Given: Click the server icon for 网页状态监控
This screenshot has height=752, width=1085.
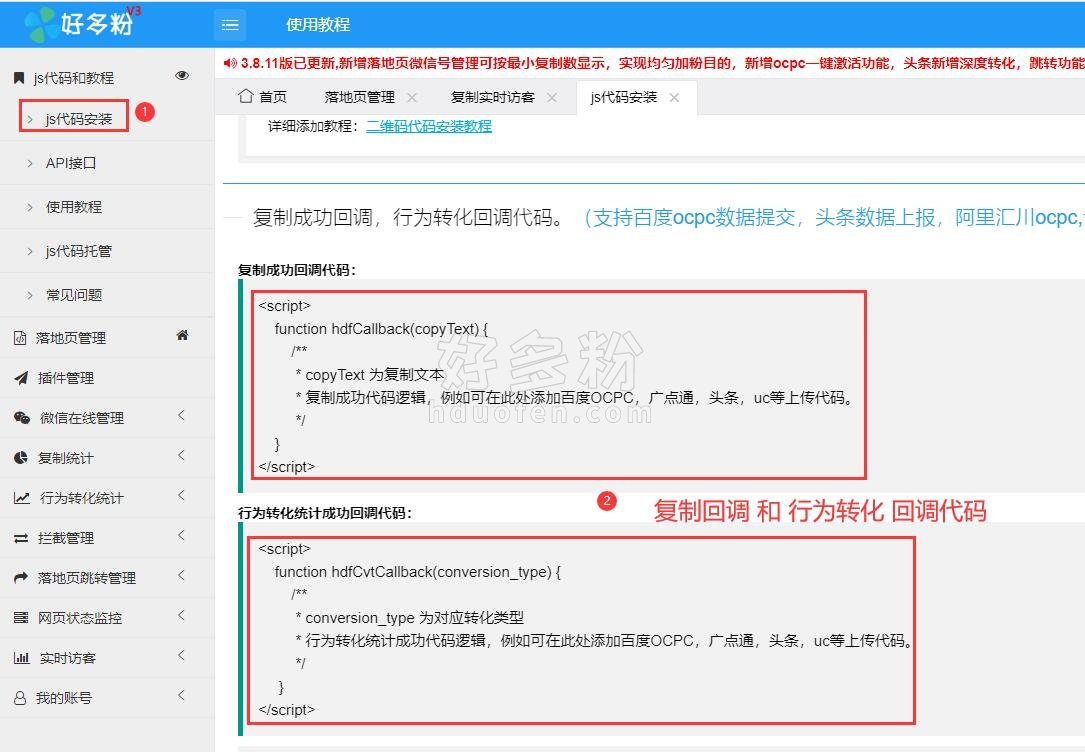Looking at the screenshot, I should pyautogui.click(x=21, y=618).
